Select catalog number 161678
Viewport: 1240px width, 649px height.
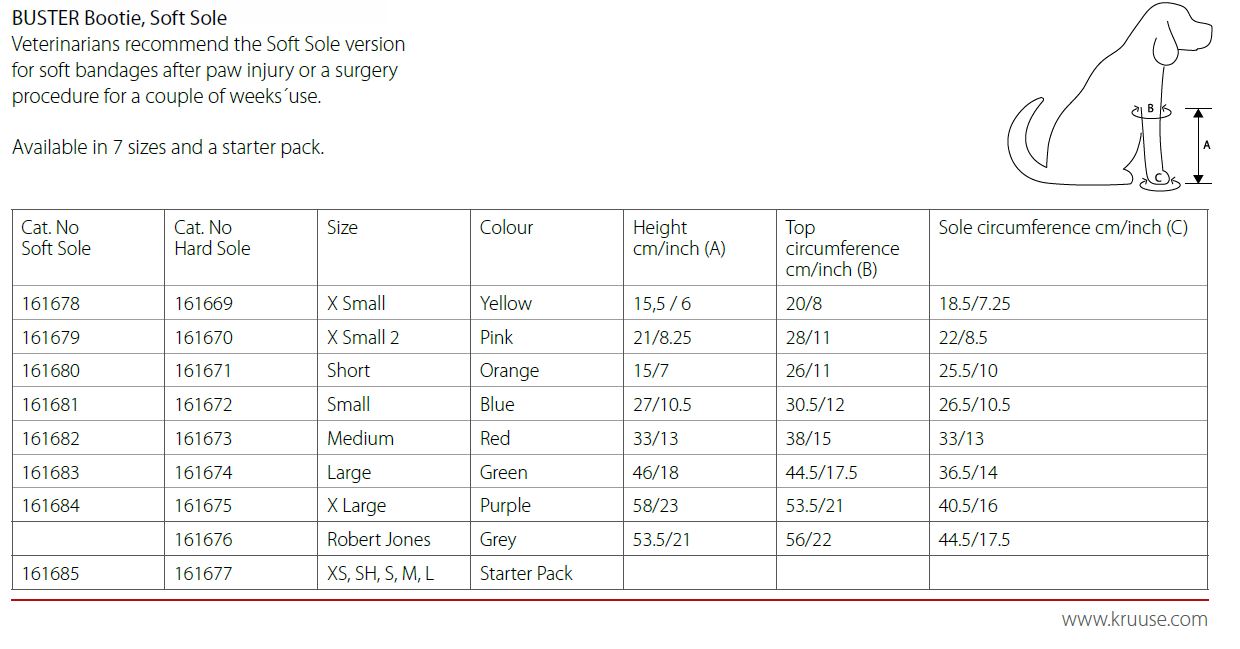50,303
